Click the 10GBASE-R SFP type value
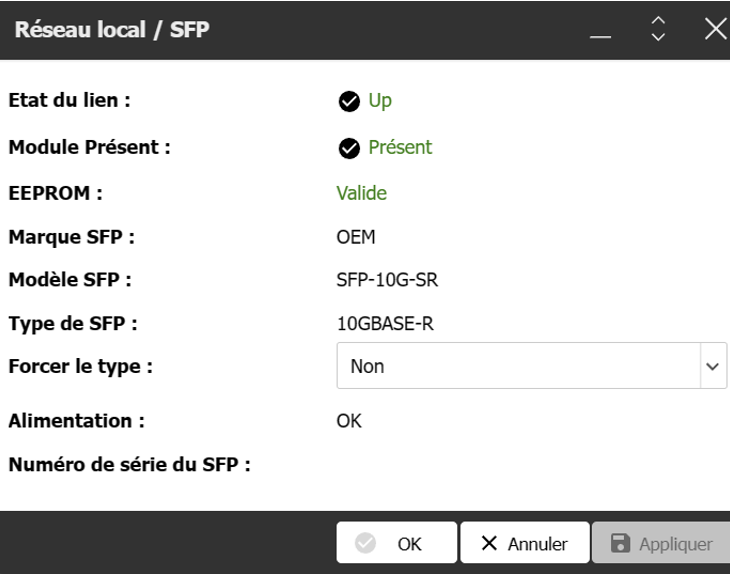The height and width of the screenshot is (574, 730). 385,324
